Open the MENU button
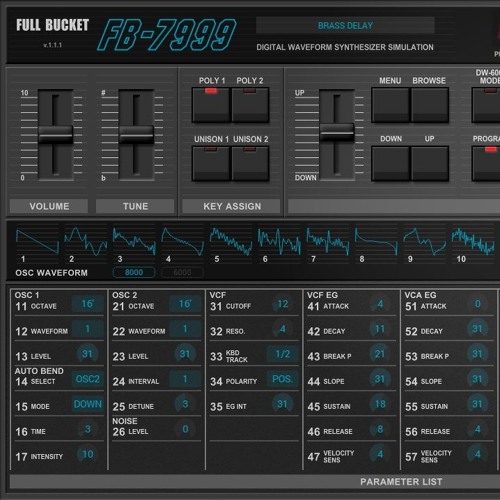The width and height of the screenshot is (500, 500). pyautogui.click(x=390, y=105)
